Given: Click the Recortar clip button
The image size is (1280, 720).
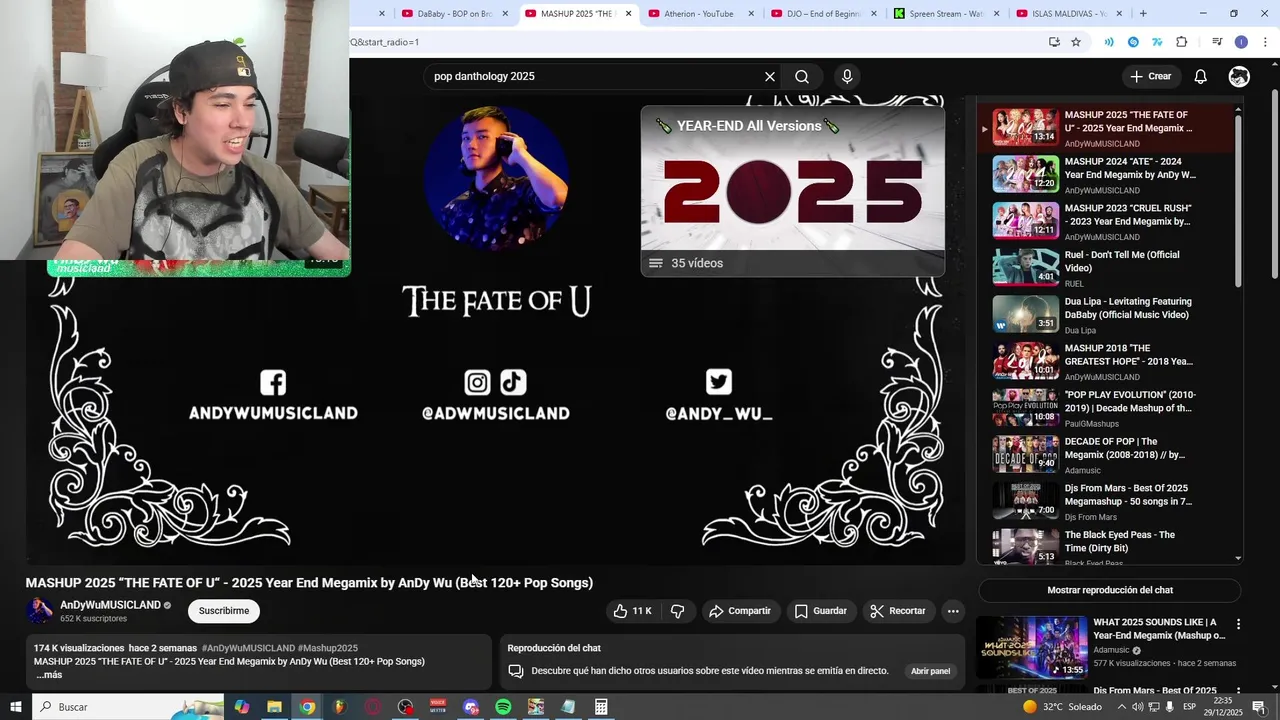Looking at the screenshot, I should [897, 611].
